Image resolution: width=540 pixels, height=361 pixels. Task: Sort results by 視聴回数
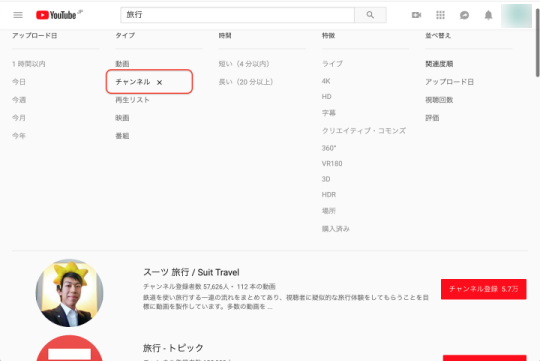tap(439, 100)
